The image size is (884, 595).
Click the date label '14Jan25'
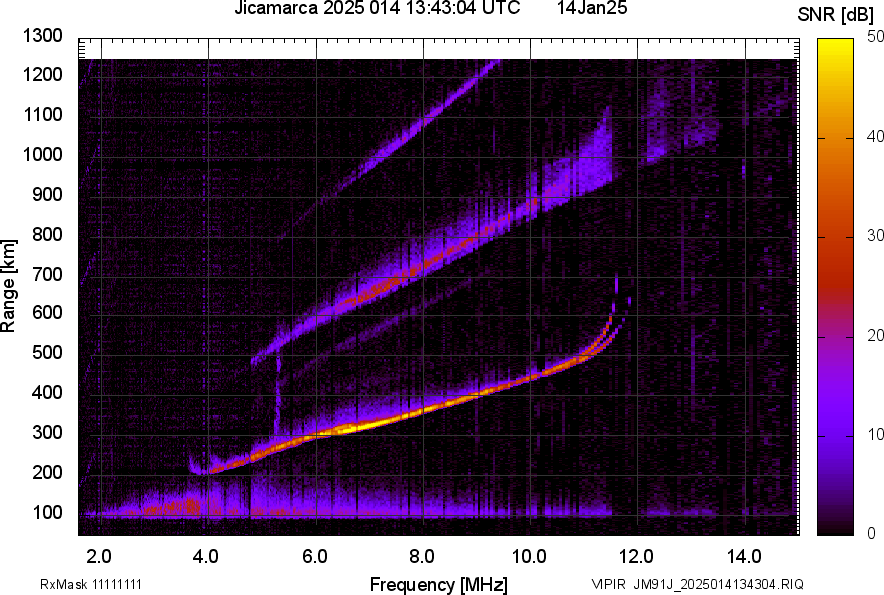(x=592, y=8)
